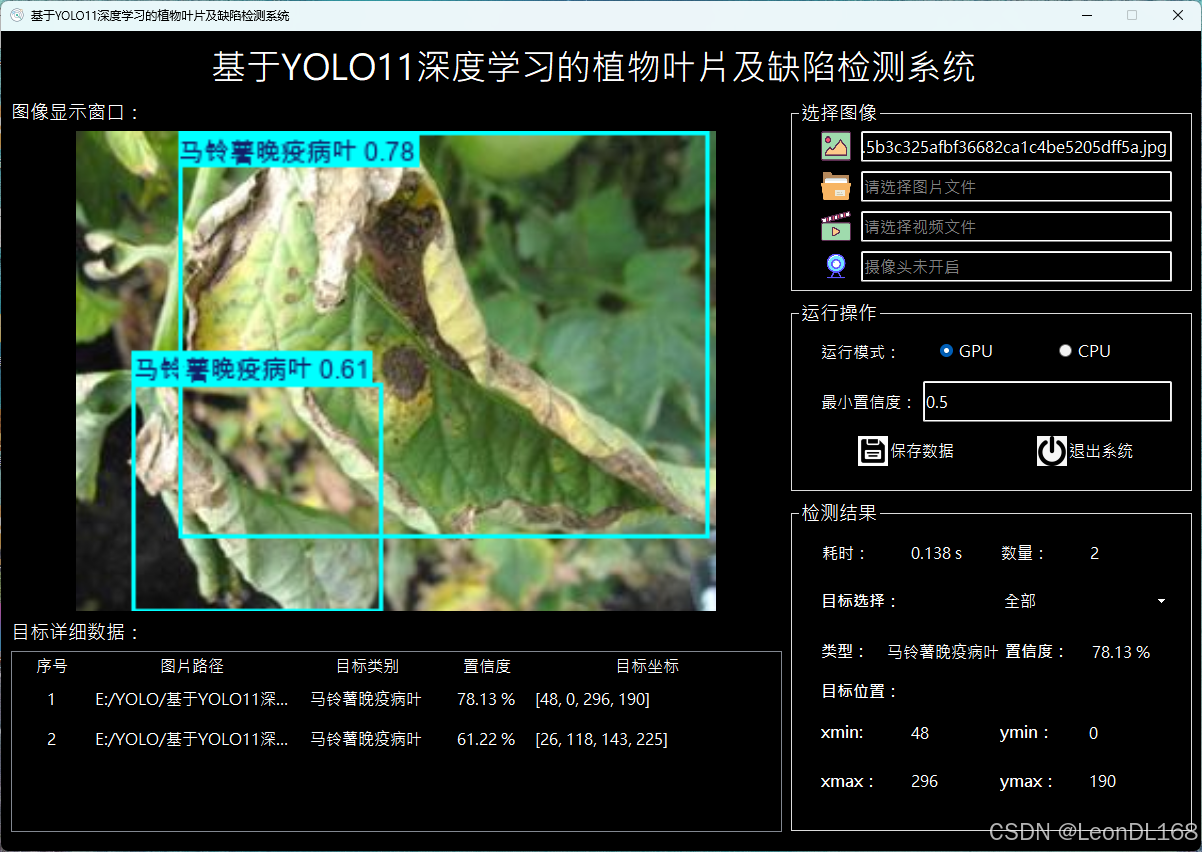Click the 保存数据 button
This screenshot has width=1202, height=852.
pos(906,451)
